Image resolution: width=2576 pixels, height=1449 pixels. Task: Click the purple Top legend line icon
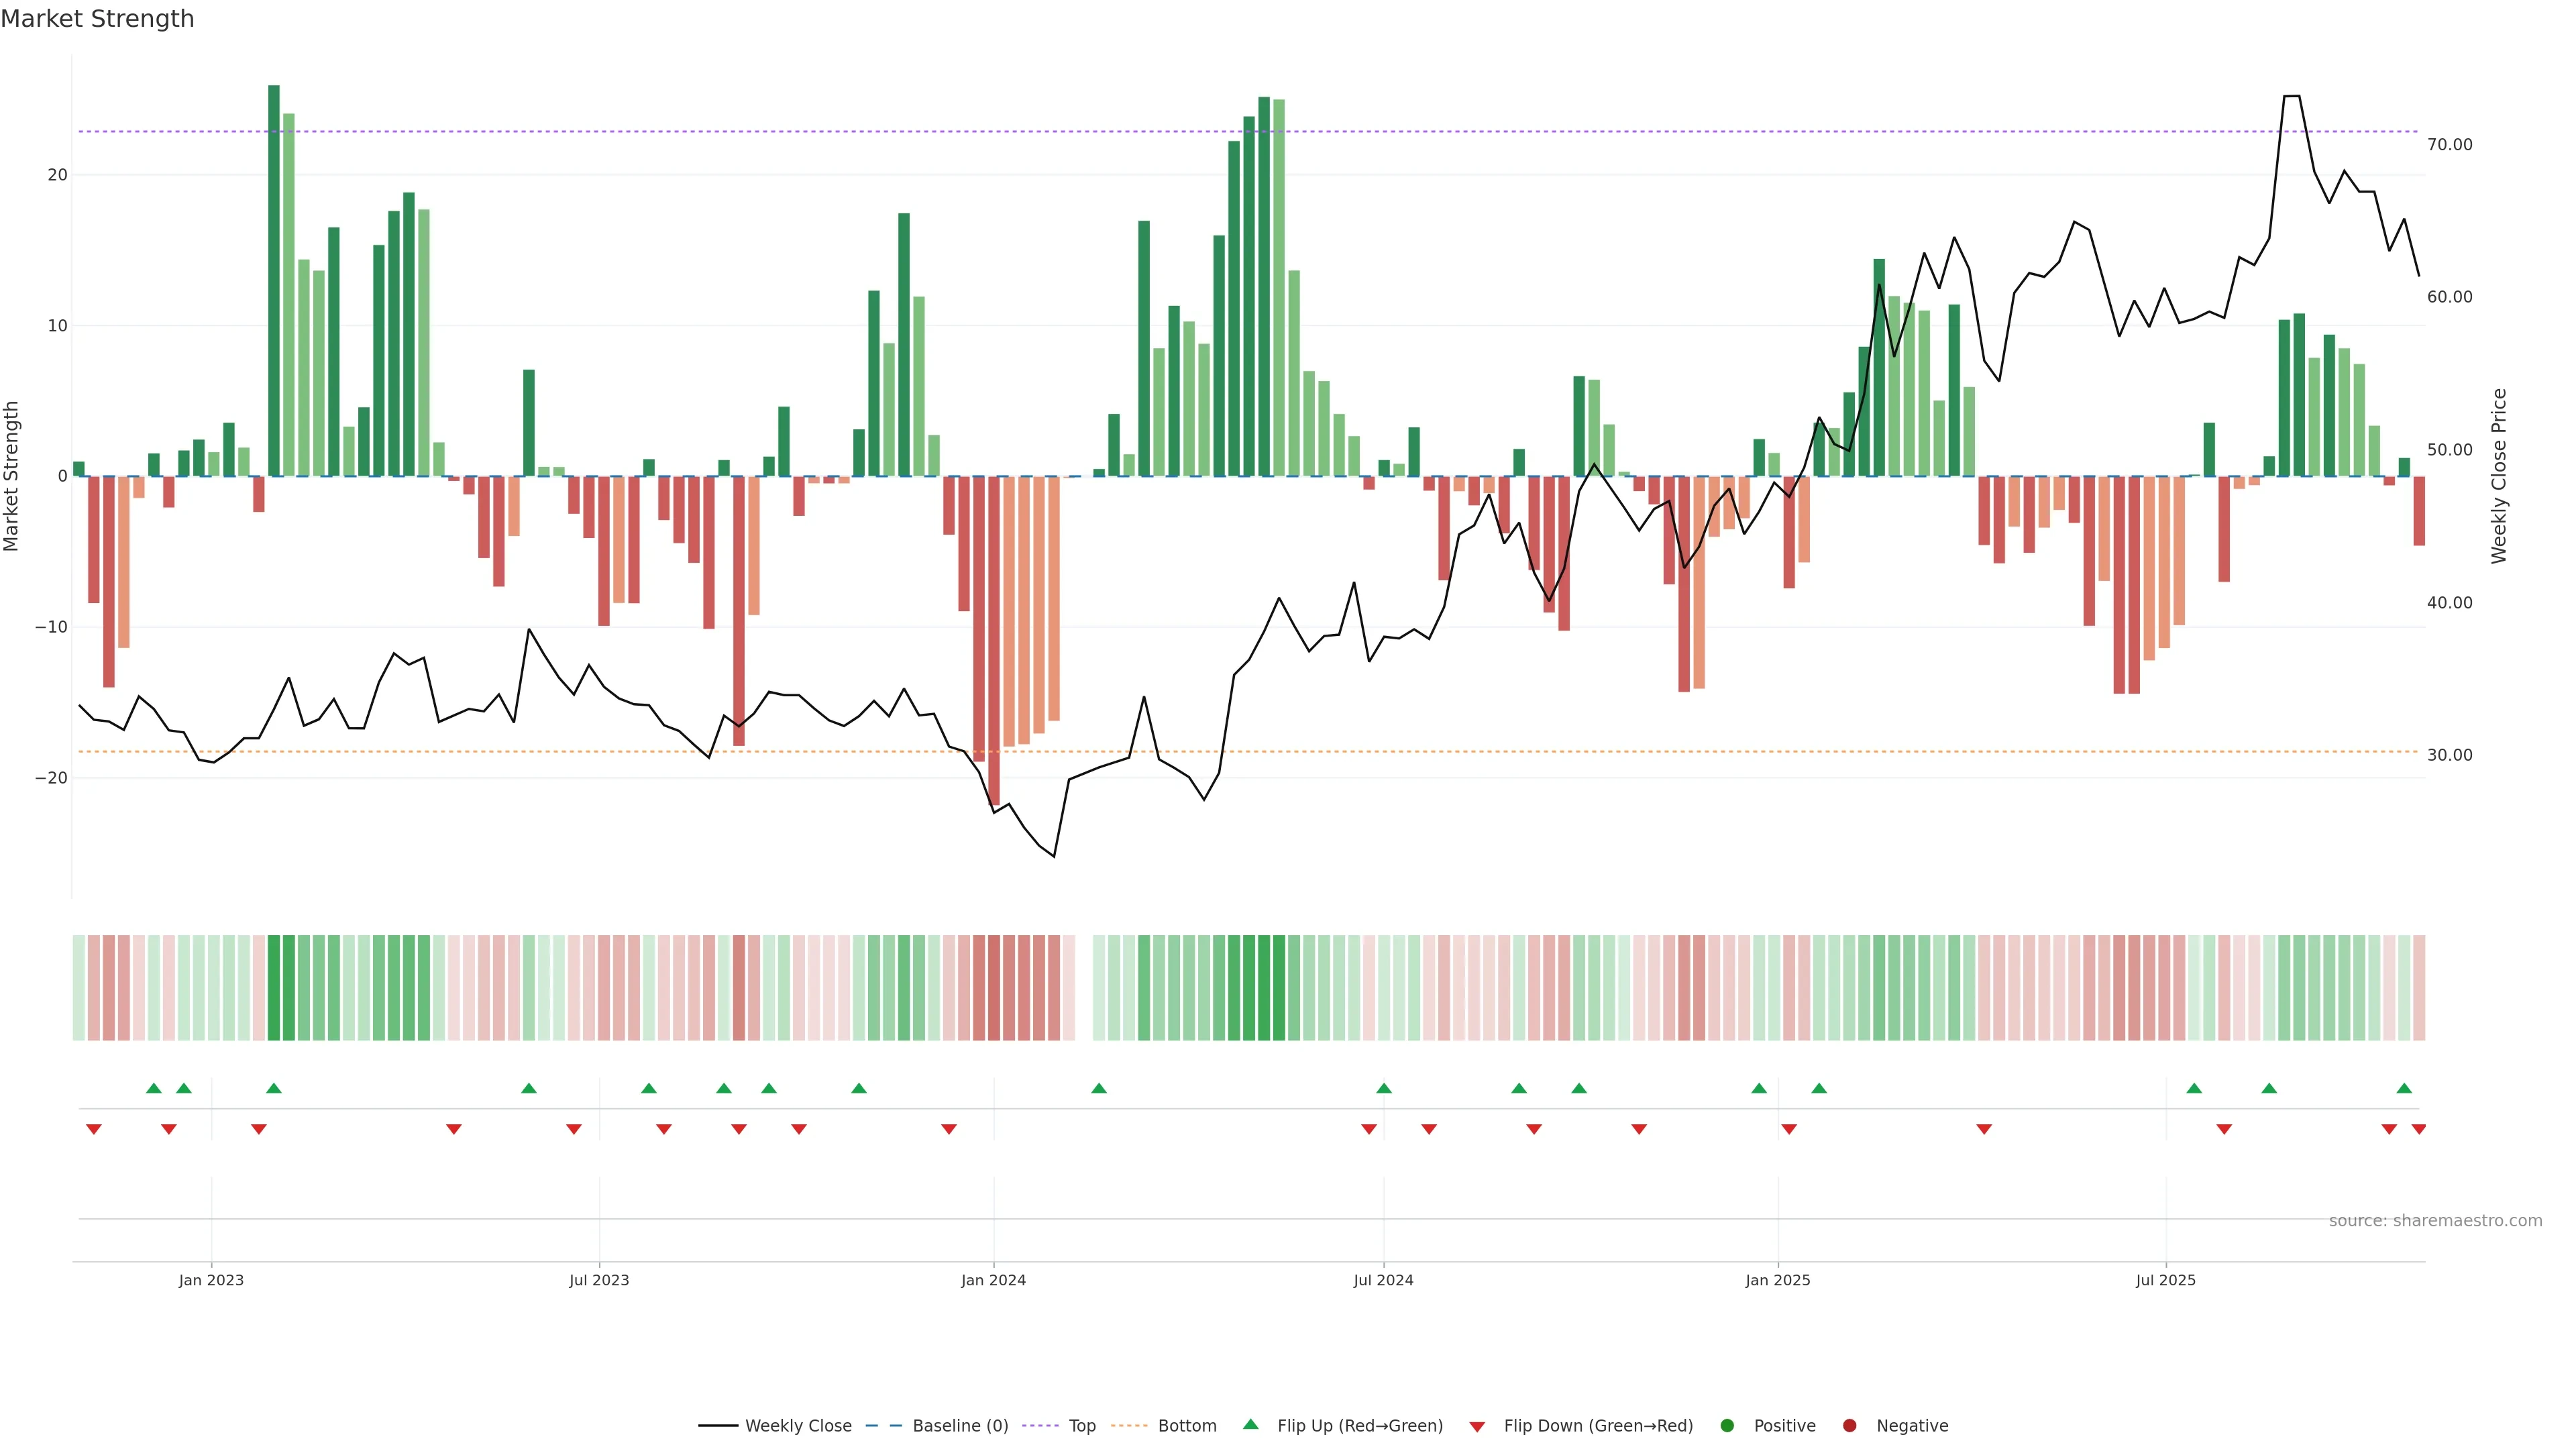coord(1040,1426)
